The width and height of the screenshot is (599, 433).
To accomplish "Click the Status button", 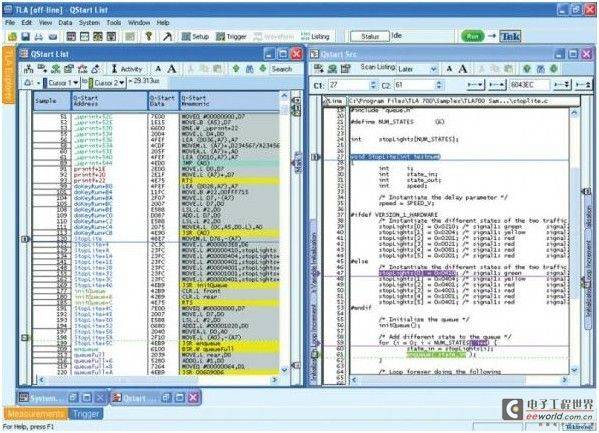I will pos(369,36).
